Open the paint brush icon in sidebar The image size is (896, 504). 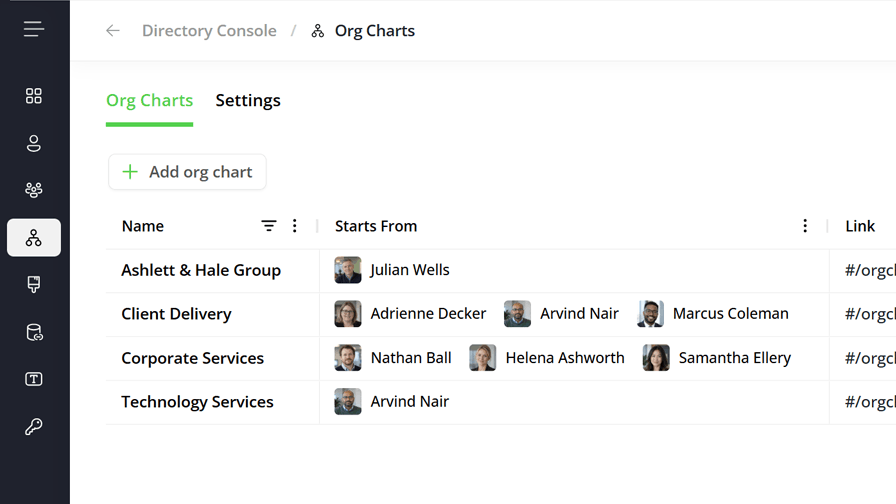[x=34, y=285]
